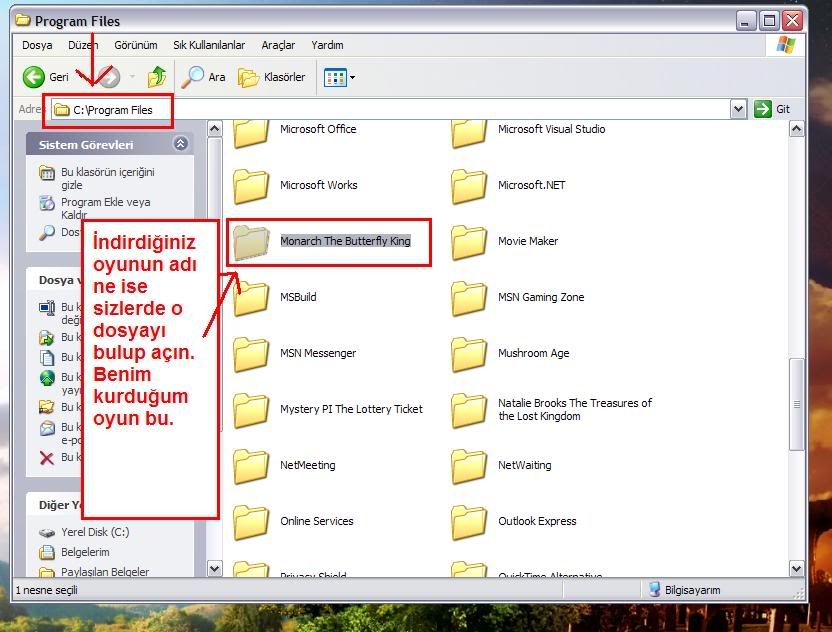Toggle the Klasörler folder tree pane
The image size is (832, 632).
tap(271, 77)
